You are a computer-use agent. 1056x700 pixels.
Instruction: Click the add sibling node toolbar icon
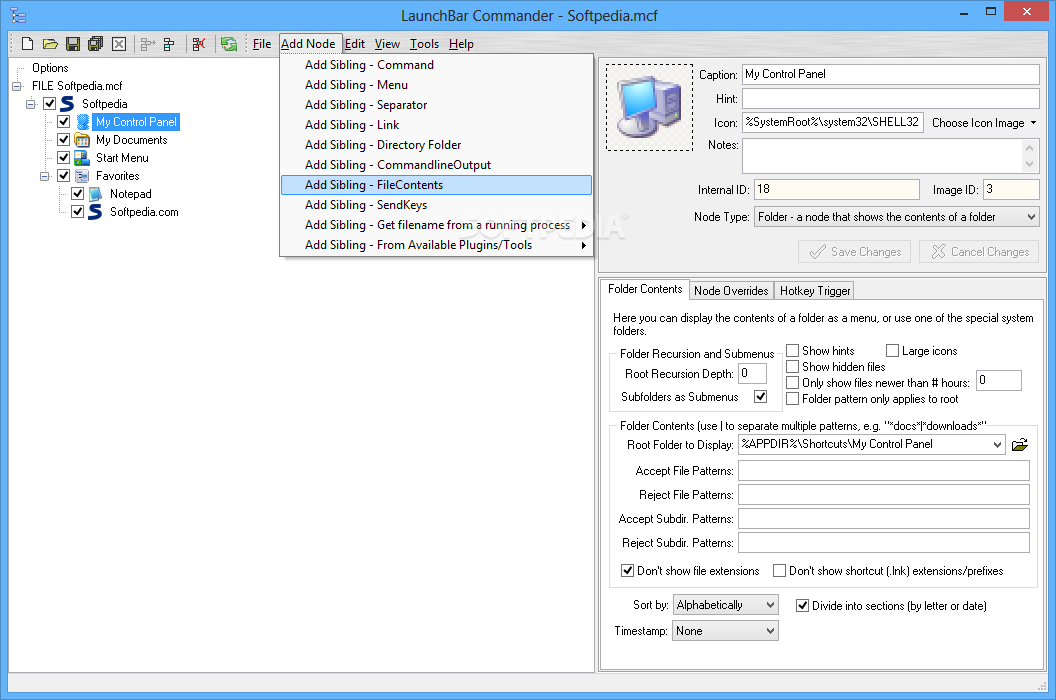coord(169,44)
